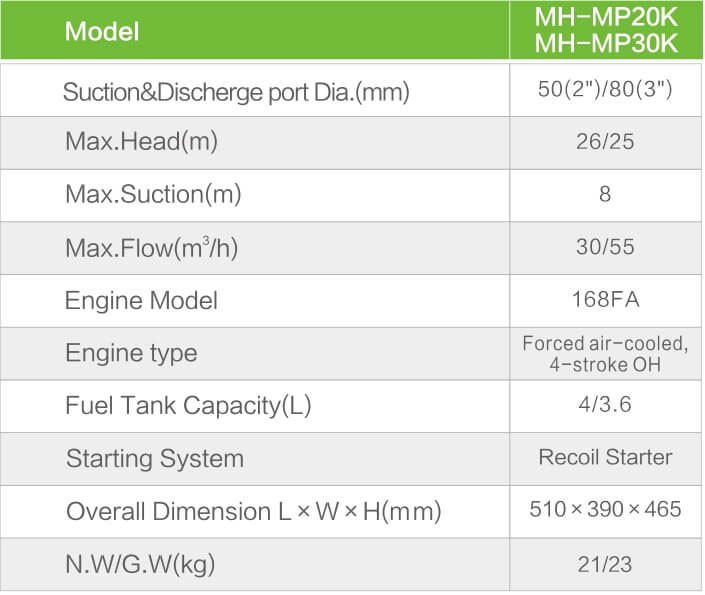Viewport: 705px width, 595px height.
Task: Click the Starting System row label
Action: point(155,459)
